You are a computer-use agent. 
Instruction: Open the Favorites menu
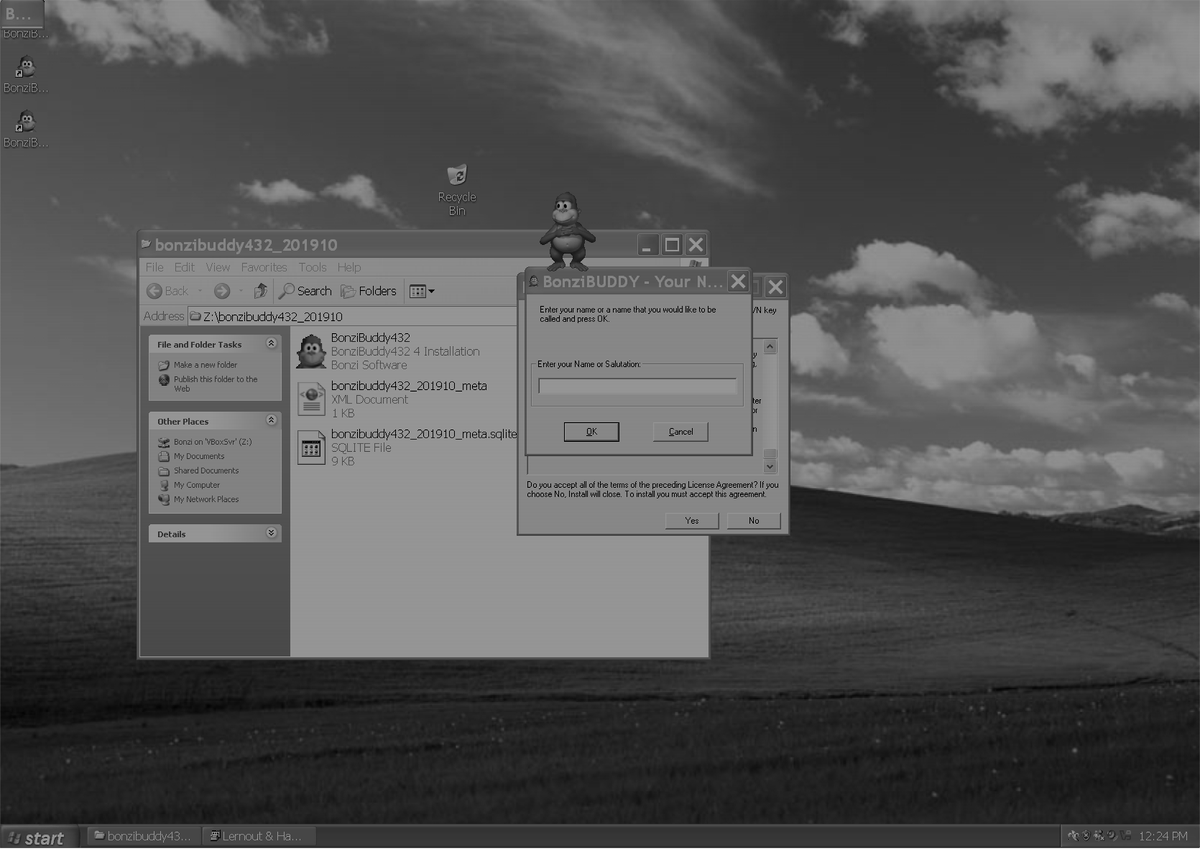pyautogui.click(x=264, y=267)
